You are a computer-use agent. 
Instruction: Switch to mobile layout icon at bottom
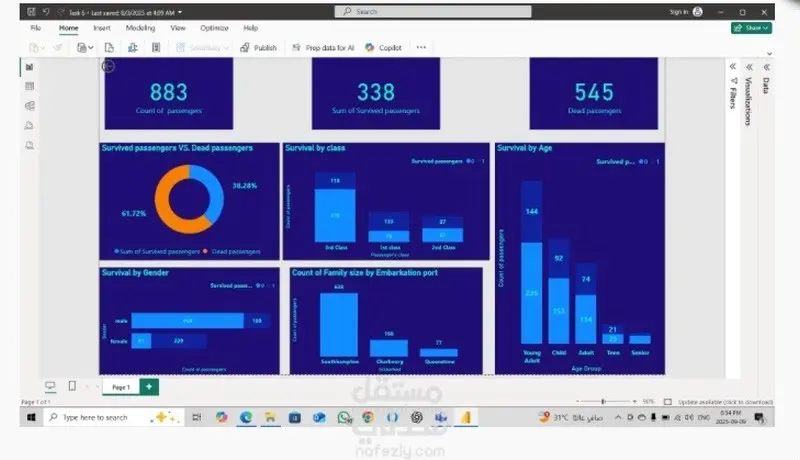(72, 386)
